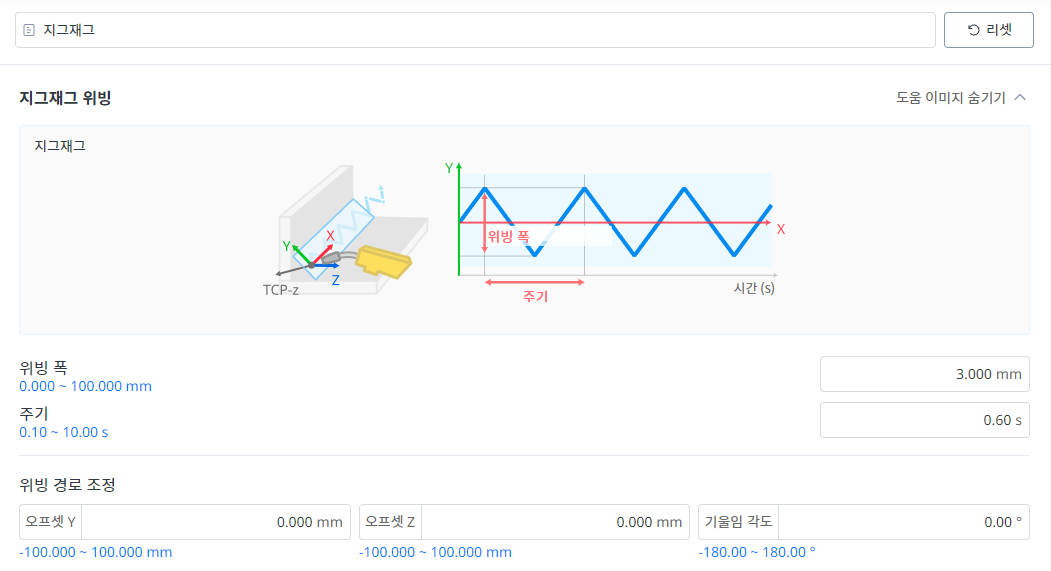Click the 시간 (s) axis label
This screenshot has width=1051, height=571.
click(x=753, y=288)
